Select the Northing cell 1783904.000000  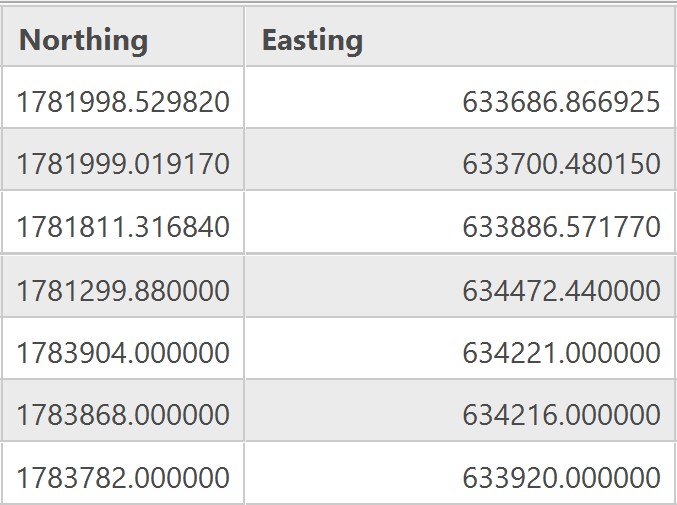pyautogui.click(x=123, y=348)
